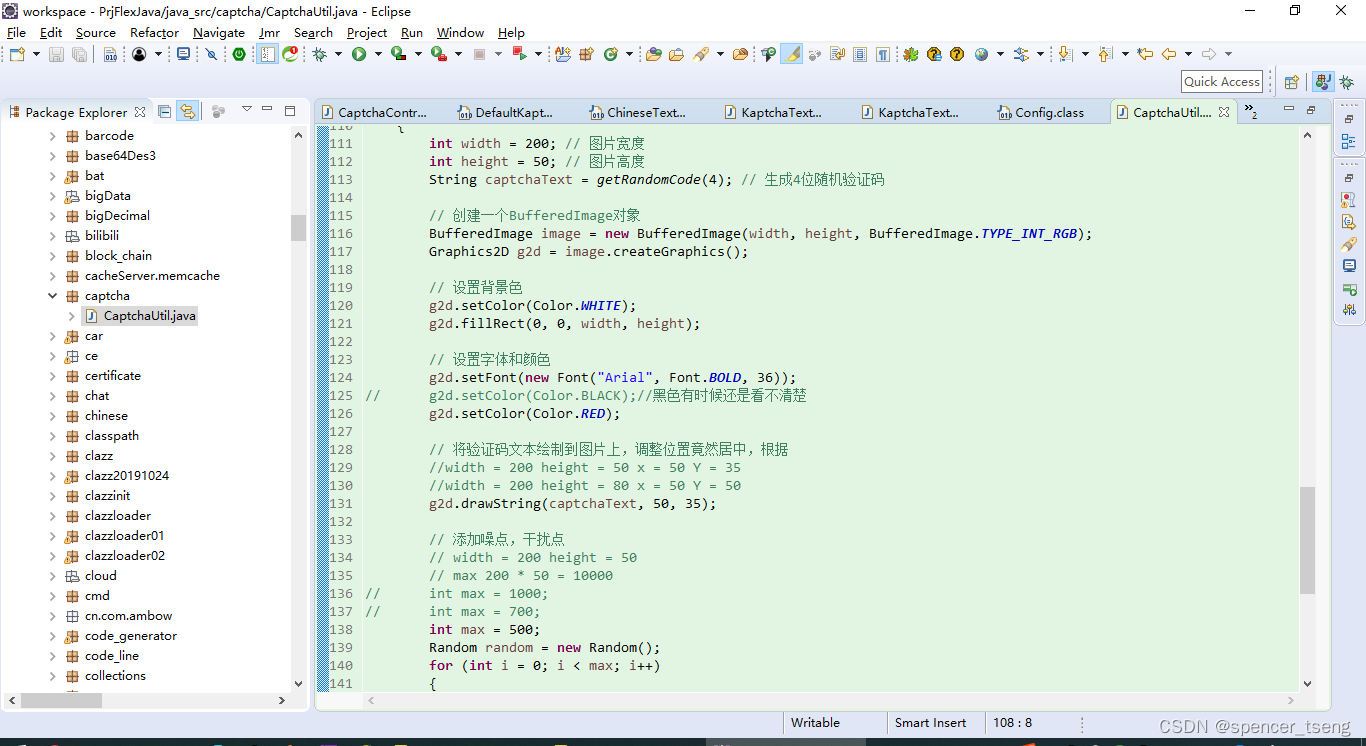Jump to last edit location icon

coord(1145,55)
